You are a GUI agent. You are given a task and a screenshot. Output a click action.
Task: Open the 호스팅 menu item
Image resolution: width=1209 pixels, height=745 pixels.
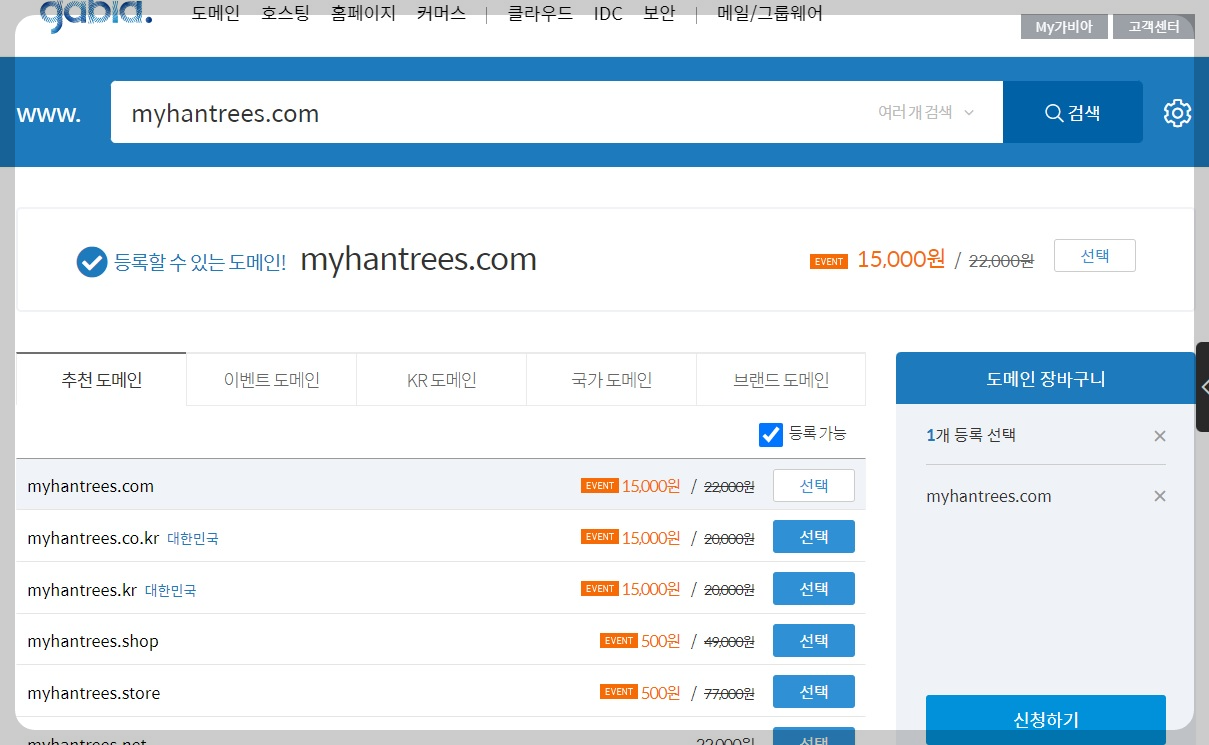[284, 14]
